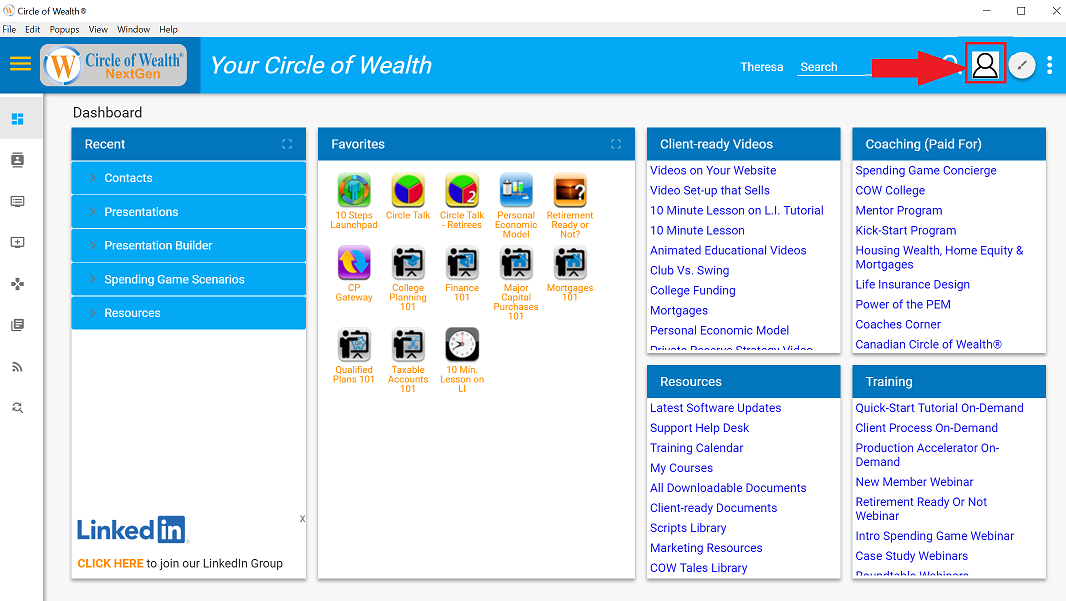
Task: Open Personal Economic Model favorite
Action: tap(516, 206)
